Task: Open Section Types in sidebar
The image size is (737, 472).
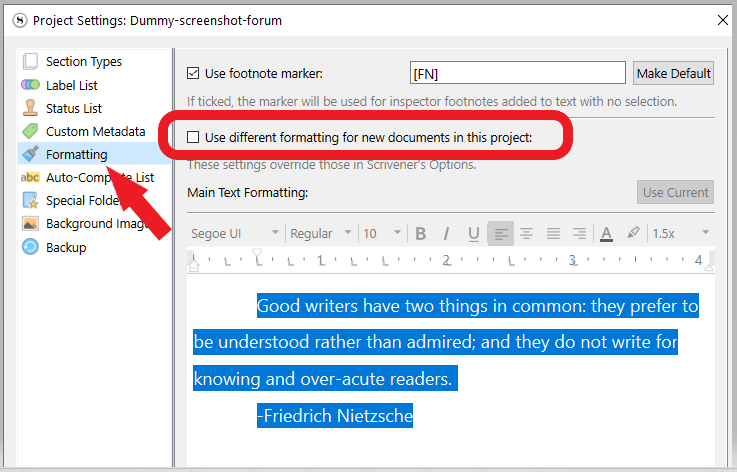Action: (84, 62)
